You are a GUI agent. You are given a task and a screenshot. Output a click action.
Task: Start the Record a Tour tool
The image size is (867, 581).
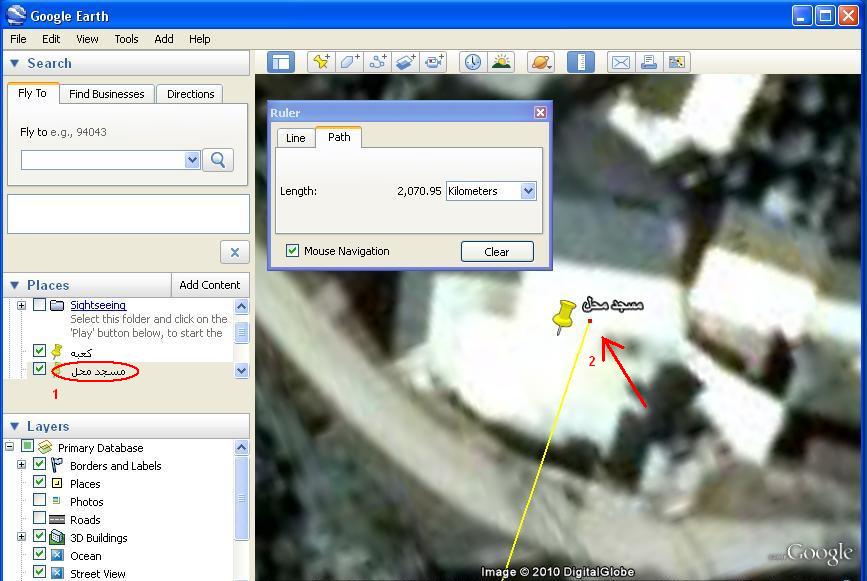pos(434,62)
